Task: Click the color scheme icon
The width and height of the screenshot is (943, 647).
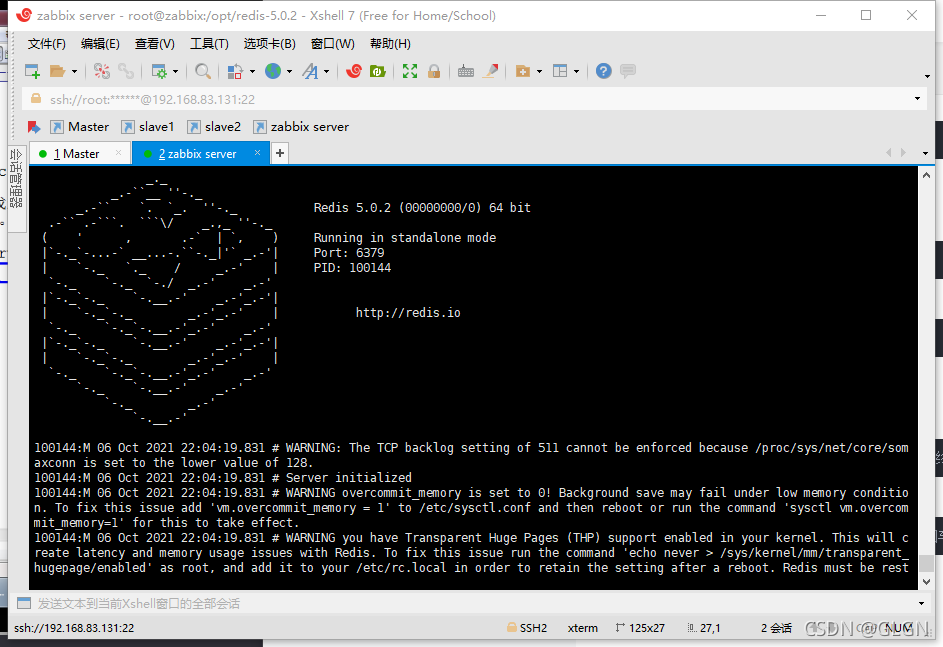Action: point(235,72)
